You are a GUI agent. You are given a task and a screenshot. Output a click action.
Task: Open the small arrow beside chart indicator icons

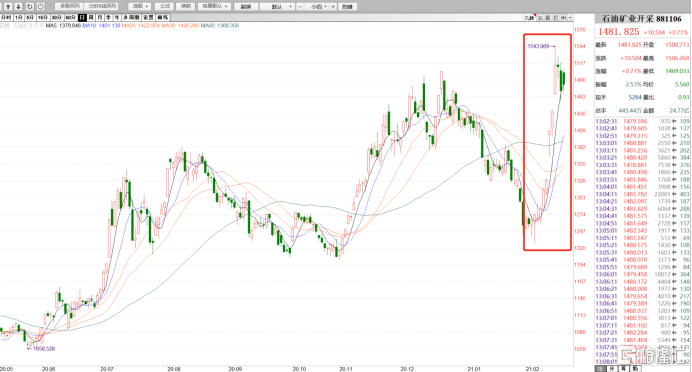(x=570, y=18)
